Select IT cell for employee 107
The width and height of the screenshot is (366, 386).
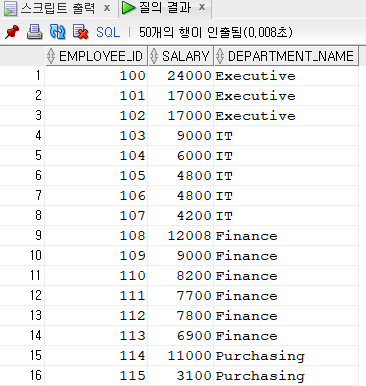point(286,216)
